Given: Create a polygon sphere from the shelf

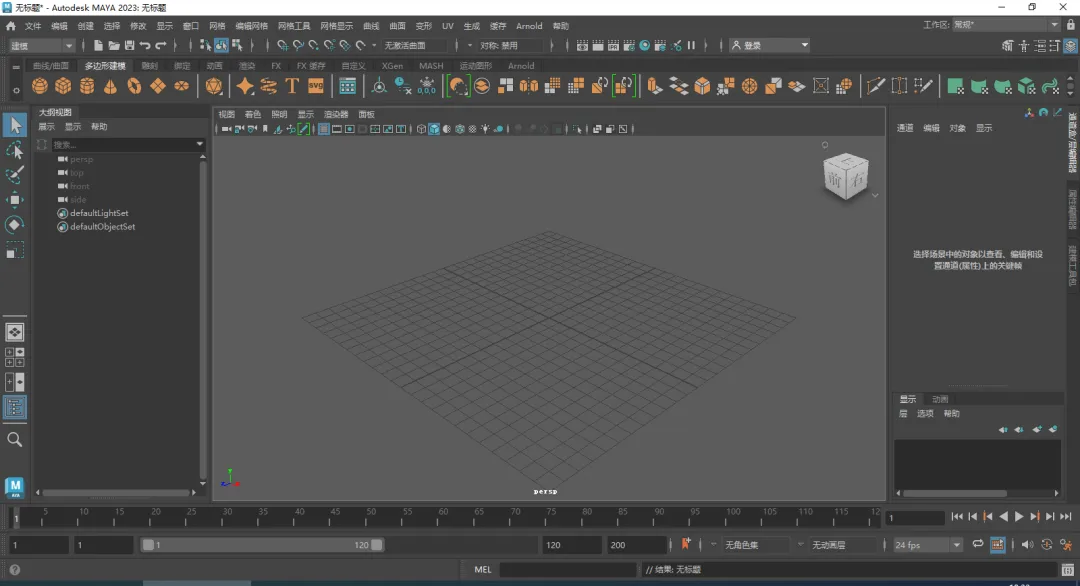Looking at the screenshot, I should point(40,87).
